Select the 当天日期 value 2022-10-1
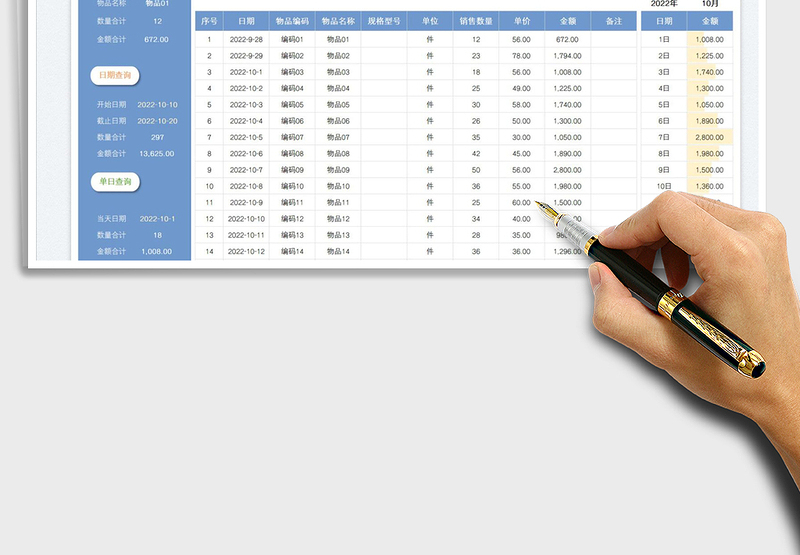The image size is (800, 555). pos(158,219)
